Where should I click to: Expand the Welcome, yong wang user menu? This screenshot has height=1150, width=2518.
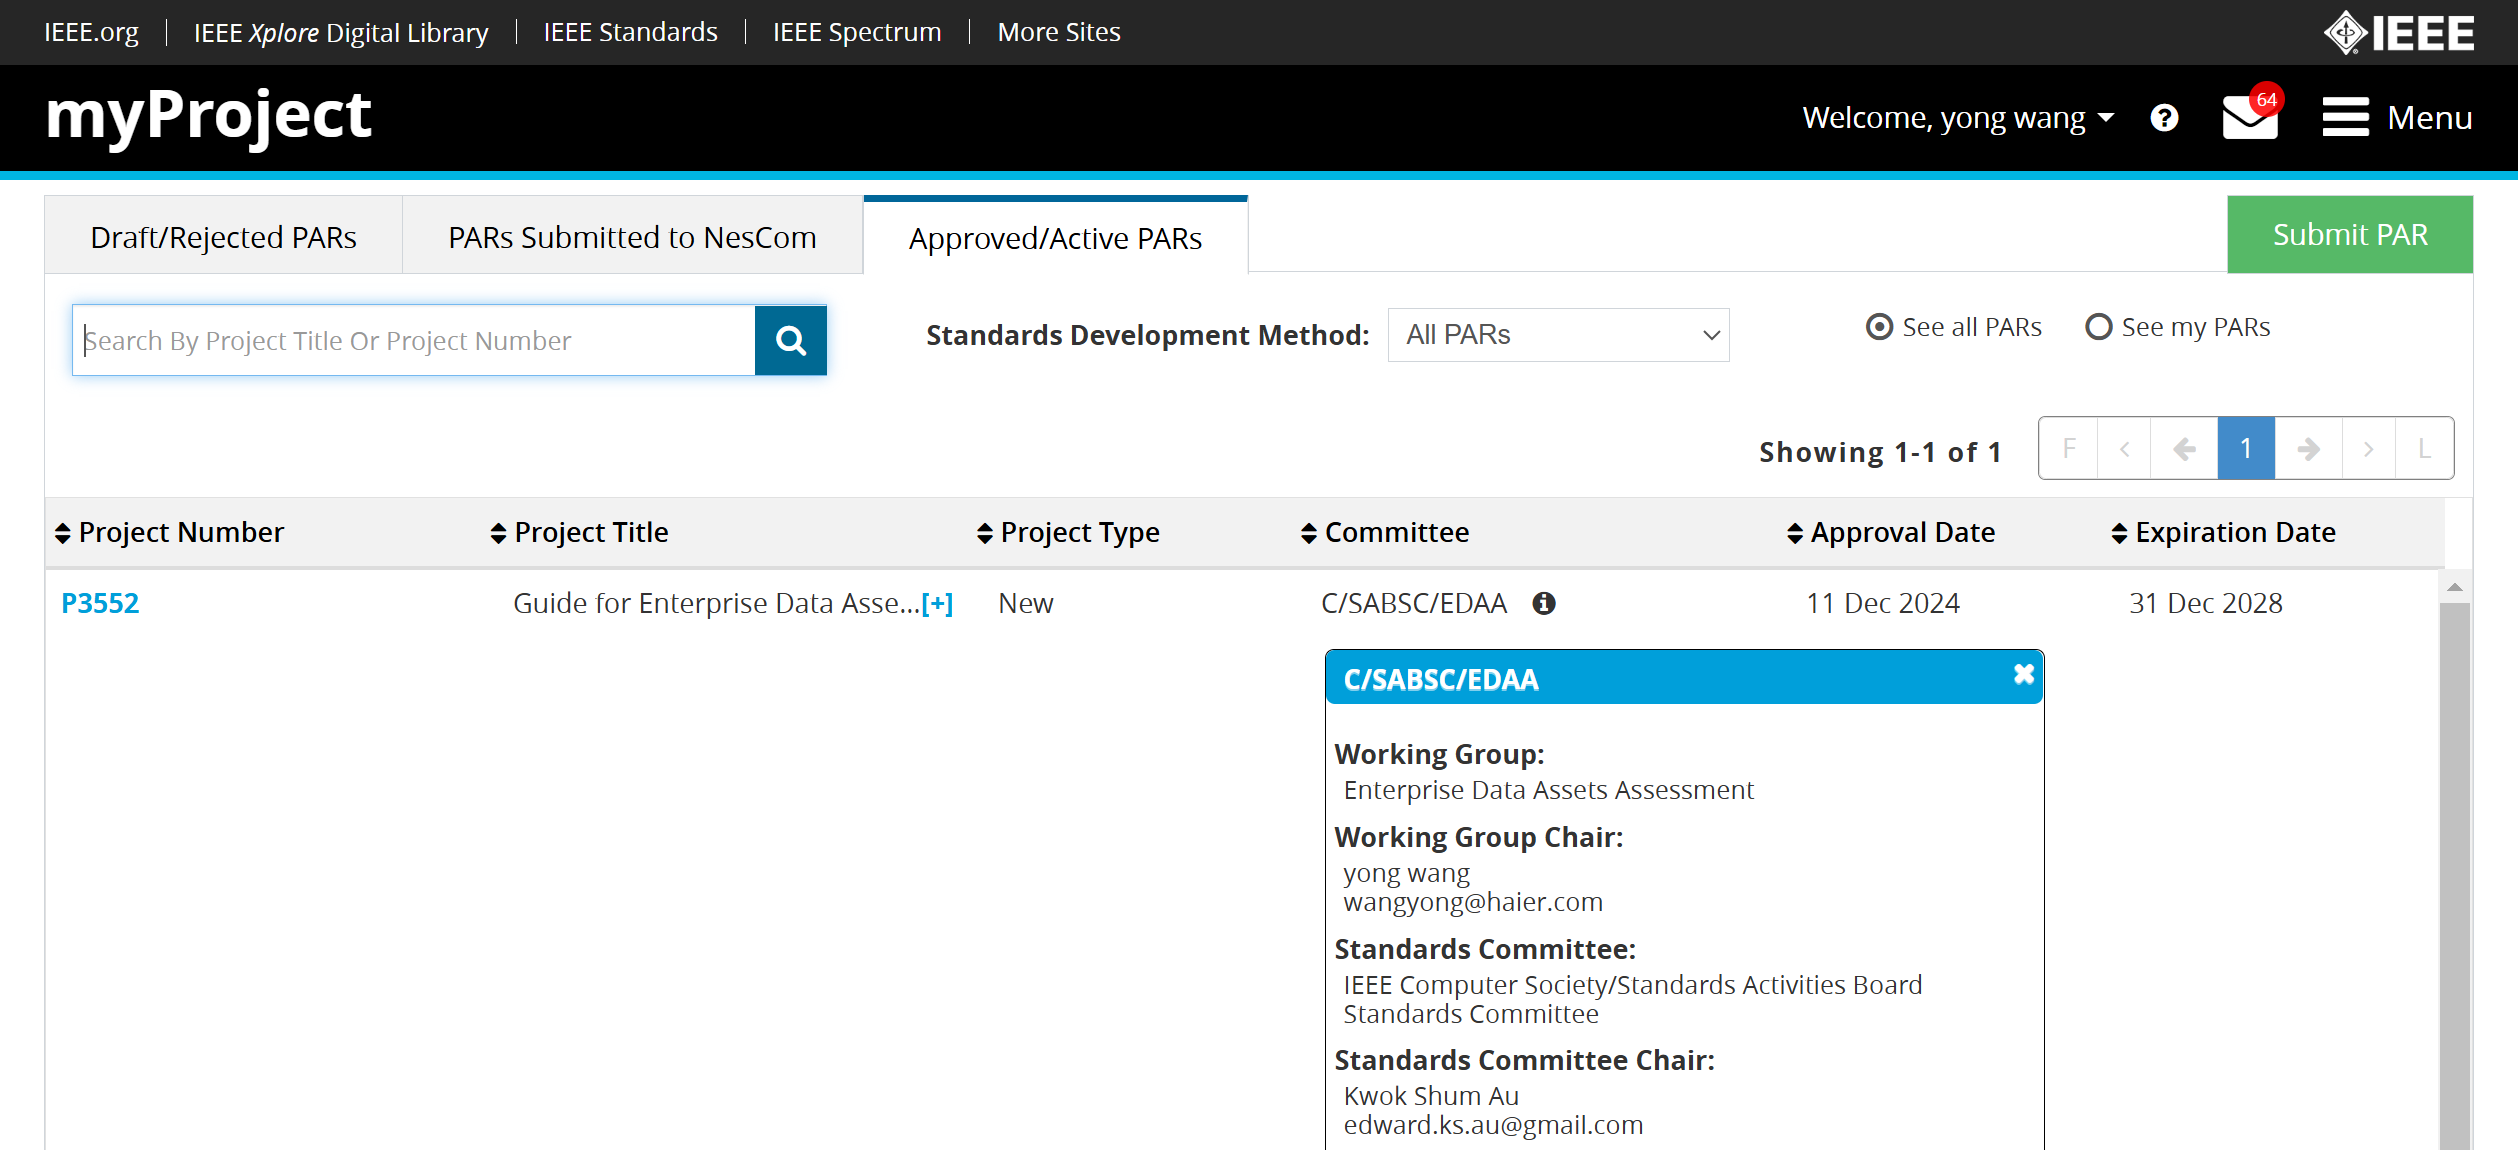tap(1957, 118)
